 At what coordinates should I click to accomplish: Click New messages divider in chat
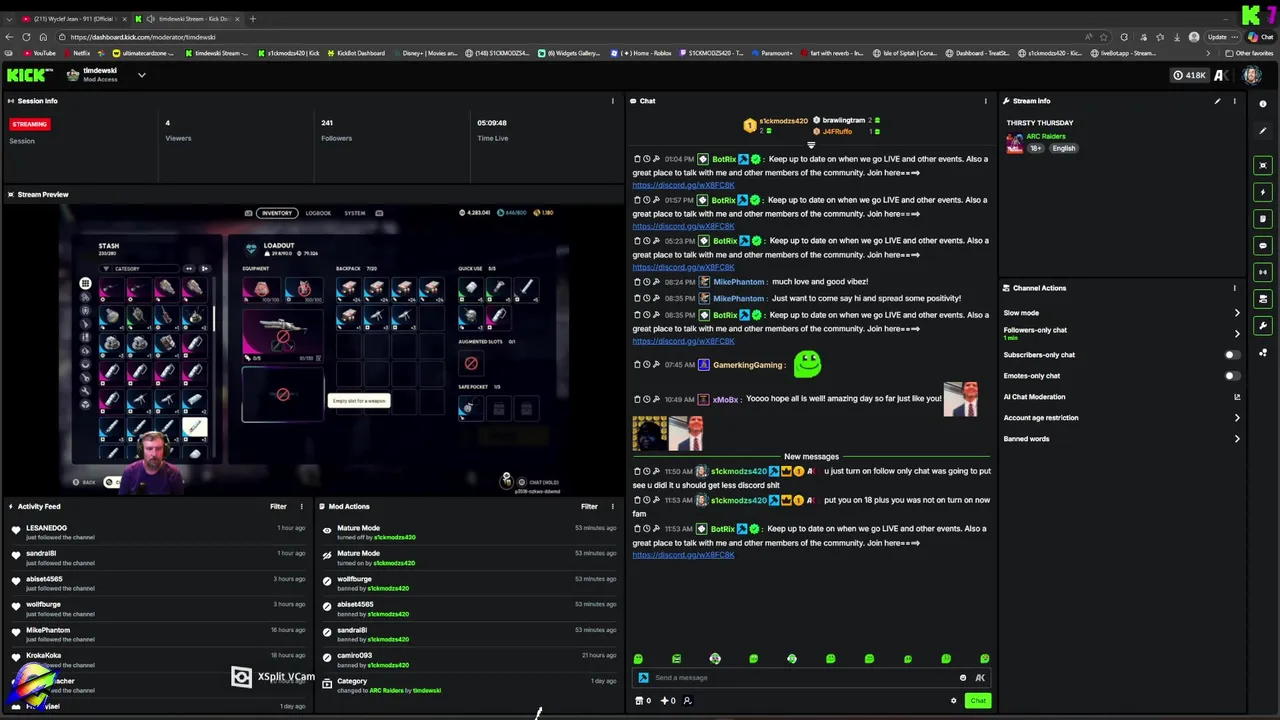811,457
